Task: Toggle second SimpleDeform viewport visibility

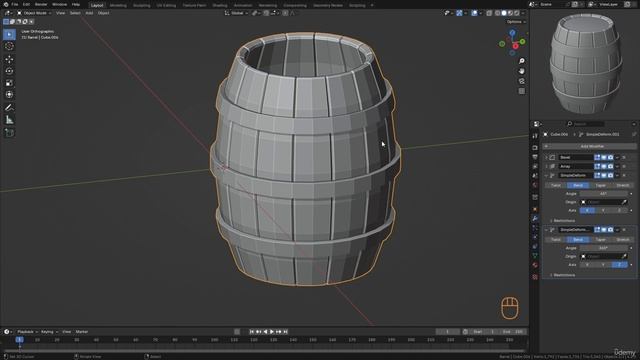Action: coord(604,230)
